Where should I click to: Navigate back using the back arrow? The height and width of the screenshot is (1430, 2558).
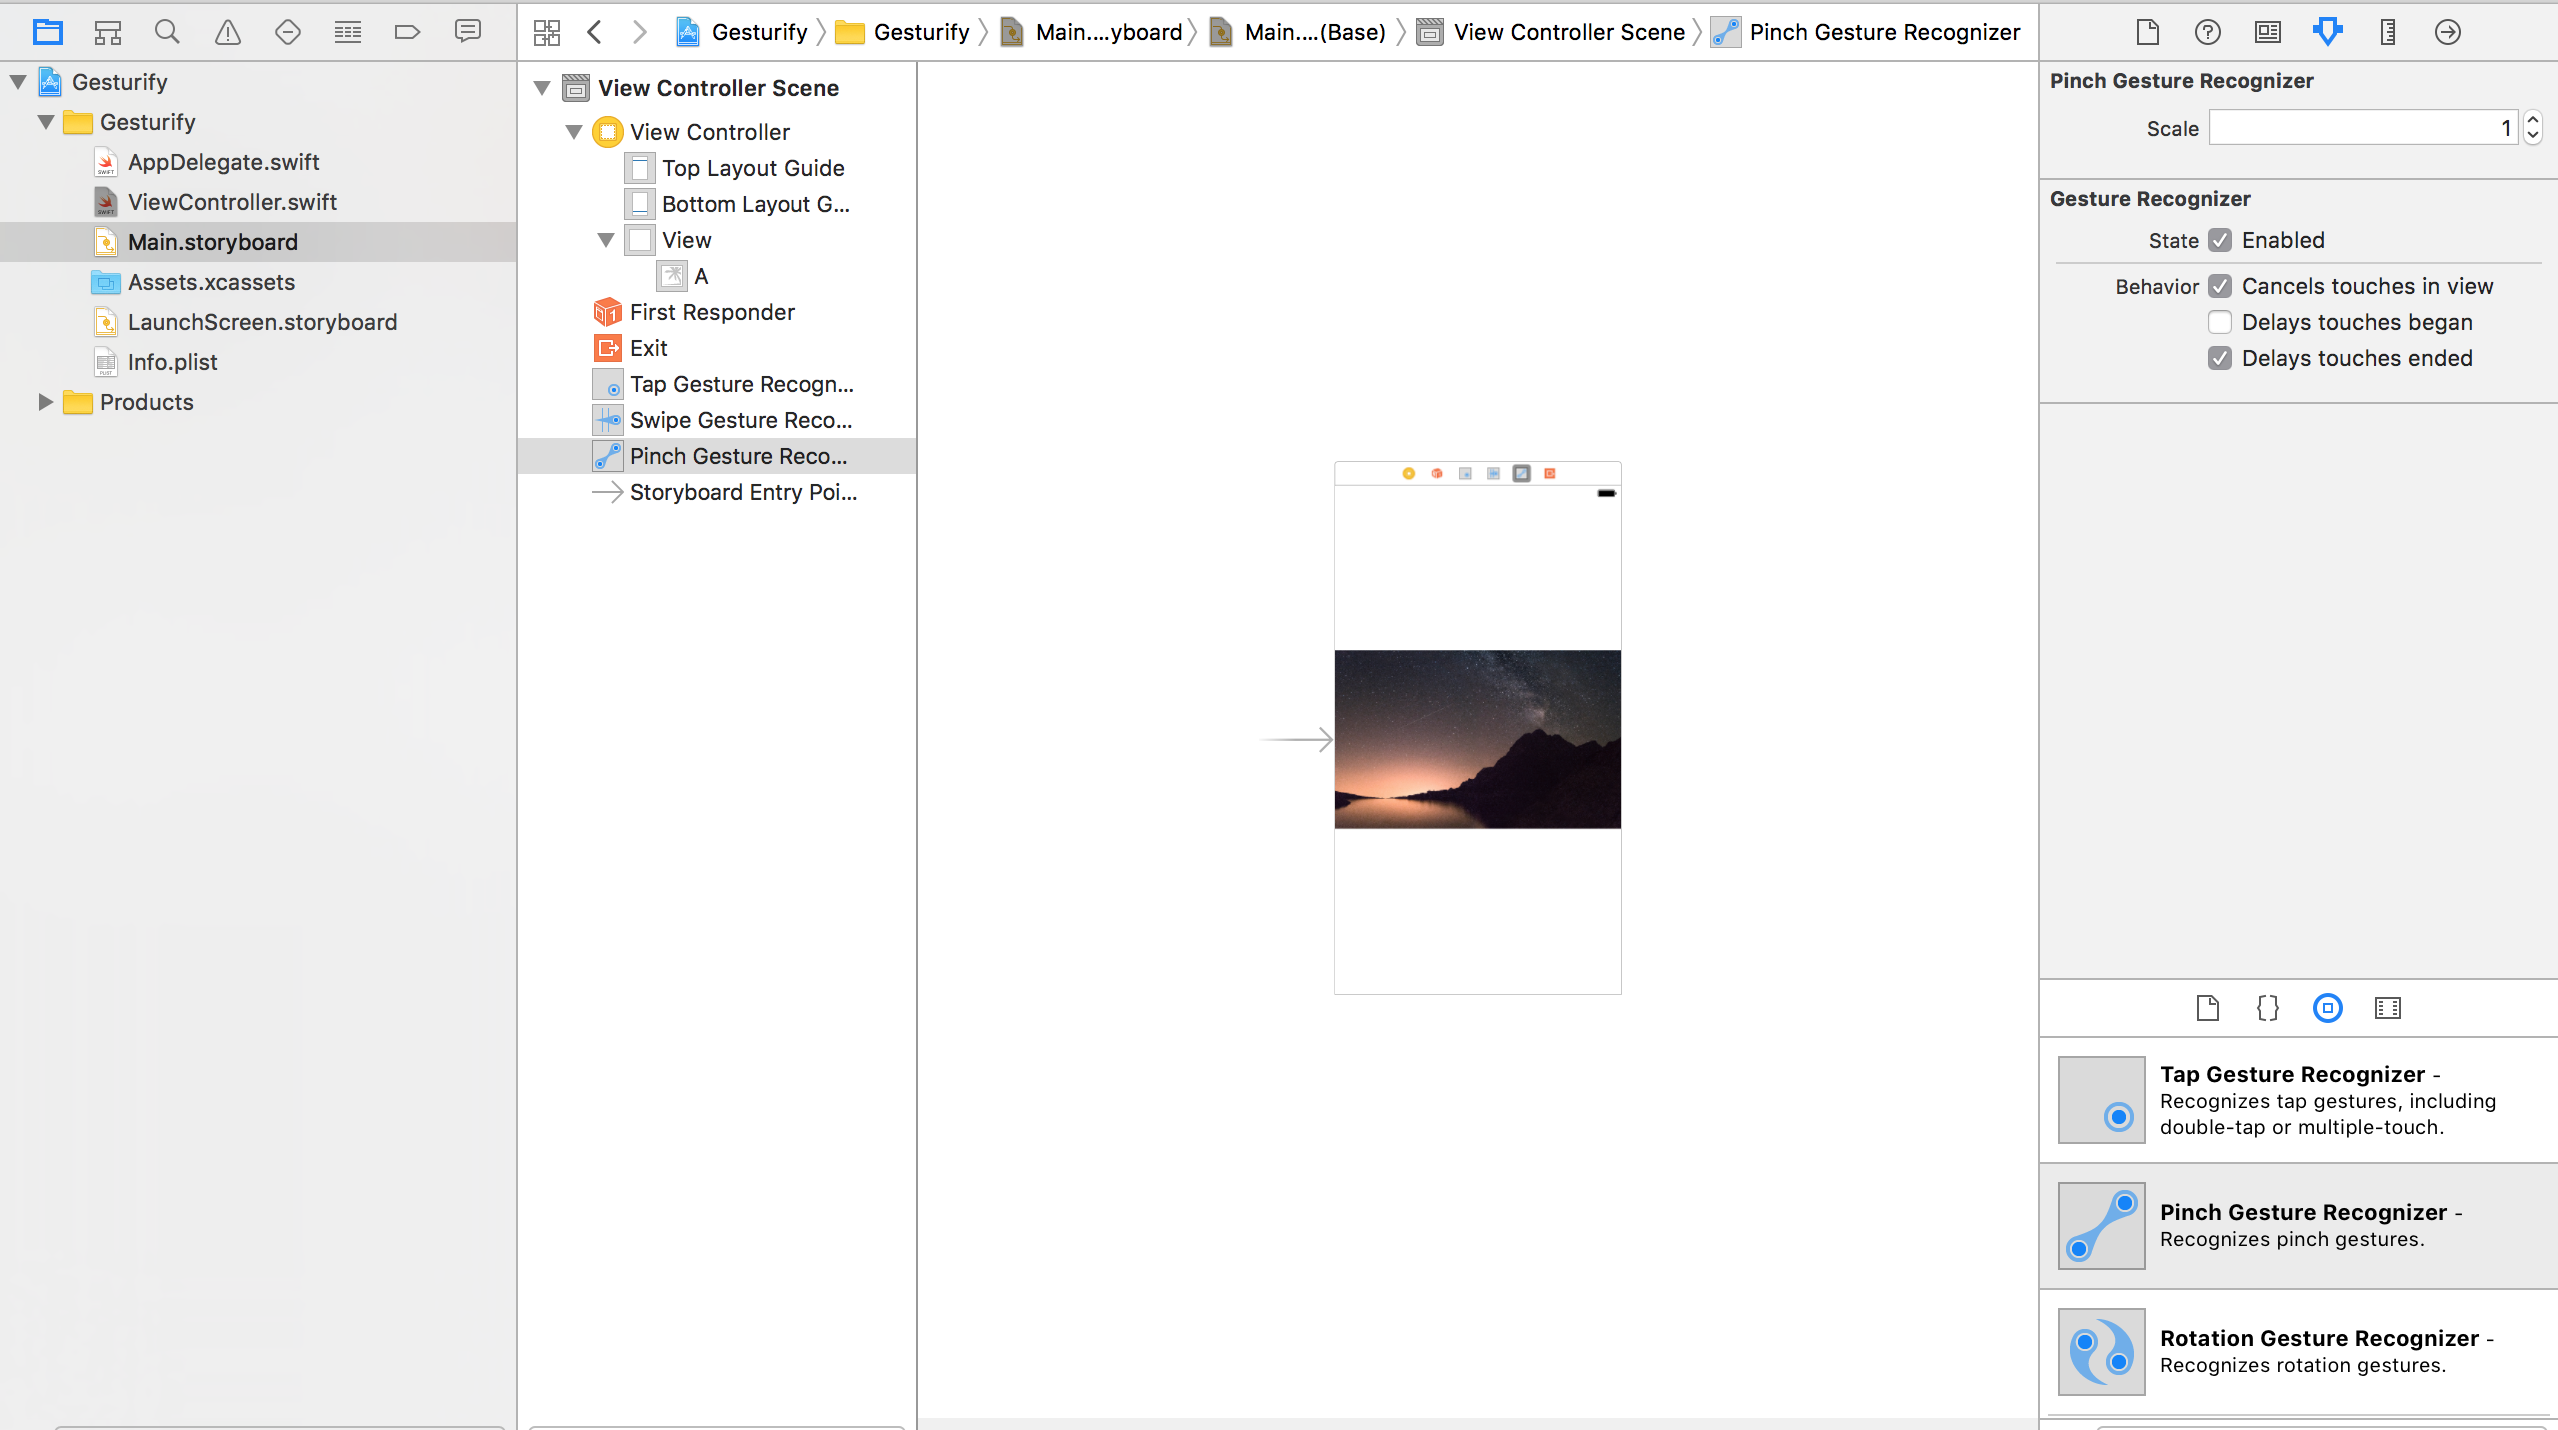click(596, 31)
